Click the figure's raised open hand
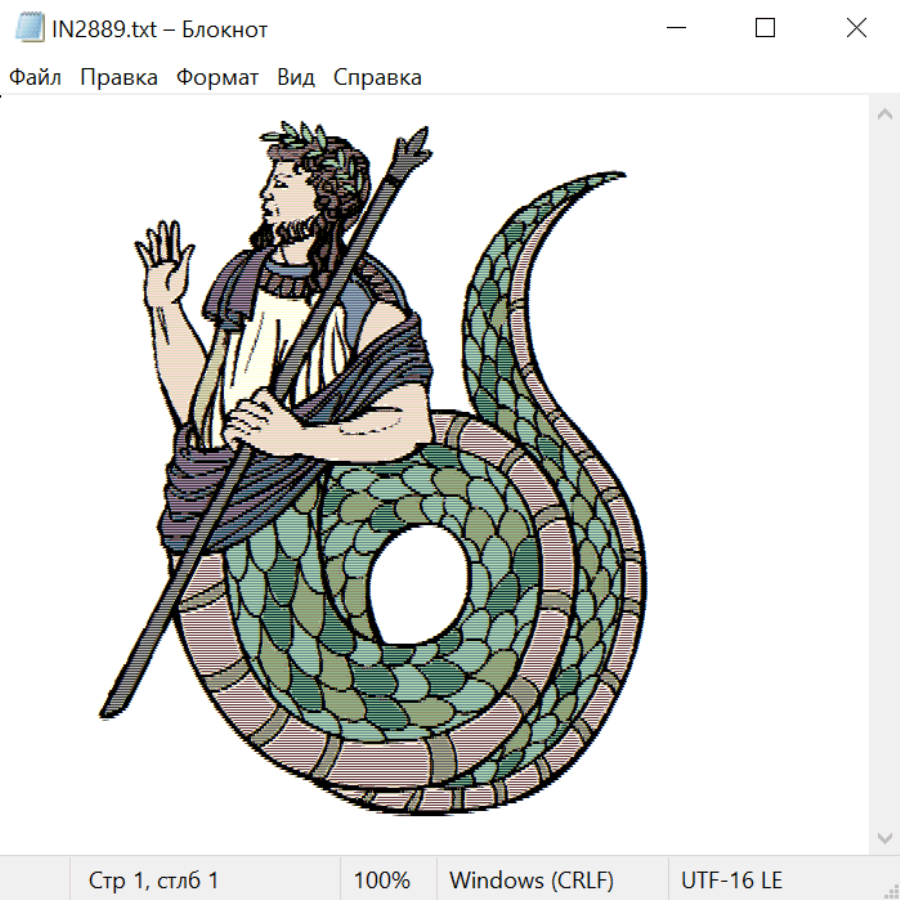The width and height of the screenshot is (900, 900). coord(166,262)
